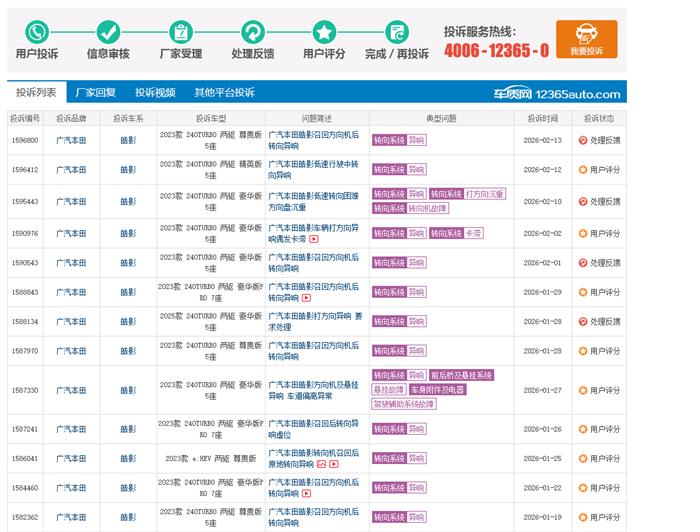Select the 其他平台投诉 tab
The width and height of the screenshot is (700, 532).
coord(224,92)
